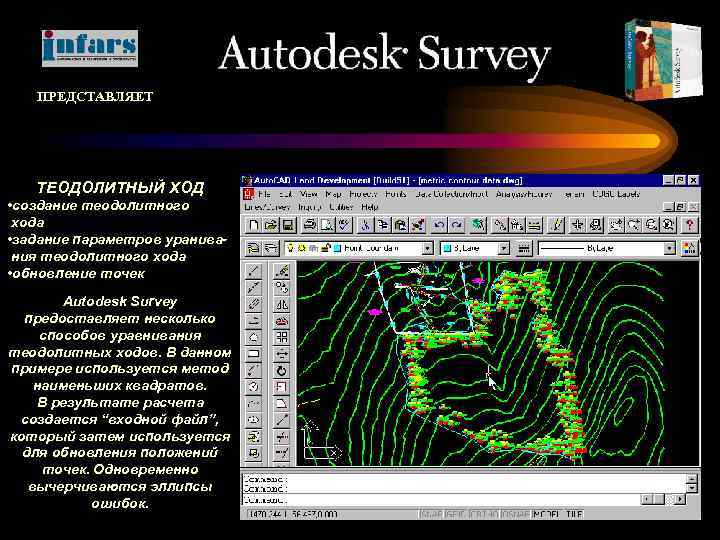
Task: Save drawing with the floppy disk icon
Action: [287, 225]
